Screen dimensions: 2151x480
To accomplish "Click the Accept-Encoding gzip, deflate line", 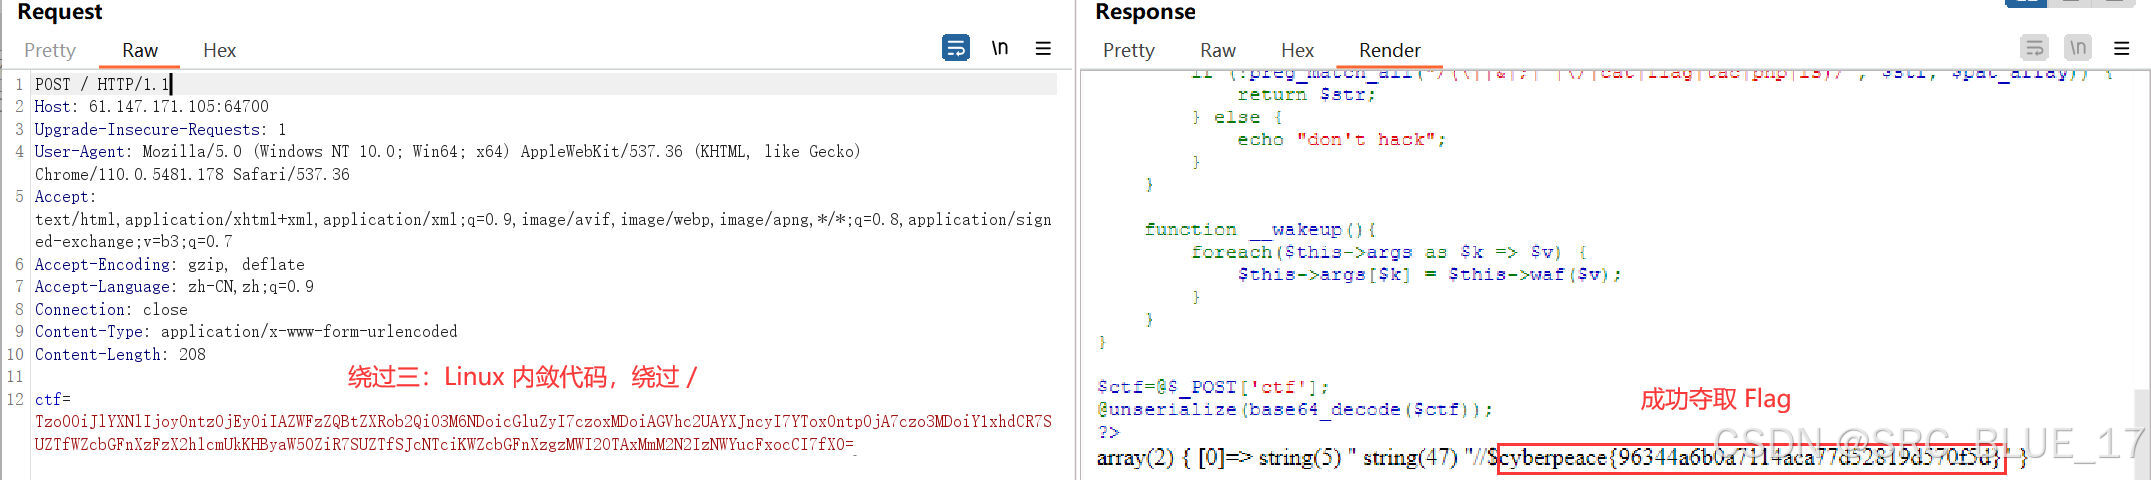I will (169, 264).
